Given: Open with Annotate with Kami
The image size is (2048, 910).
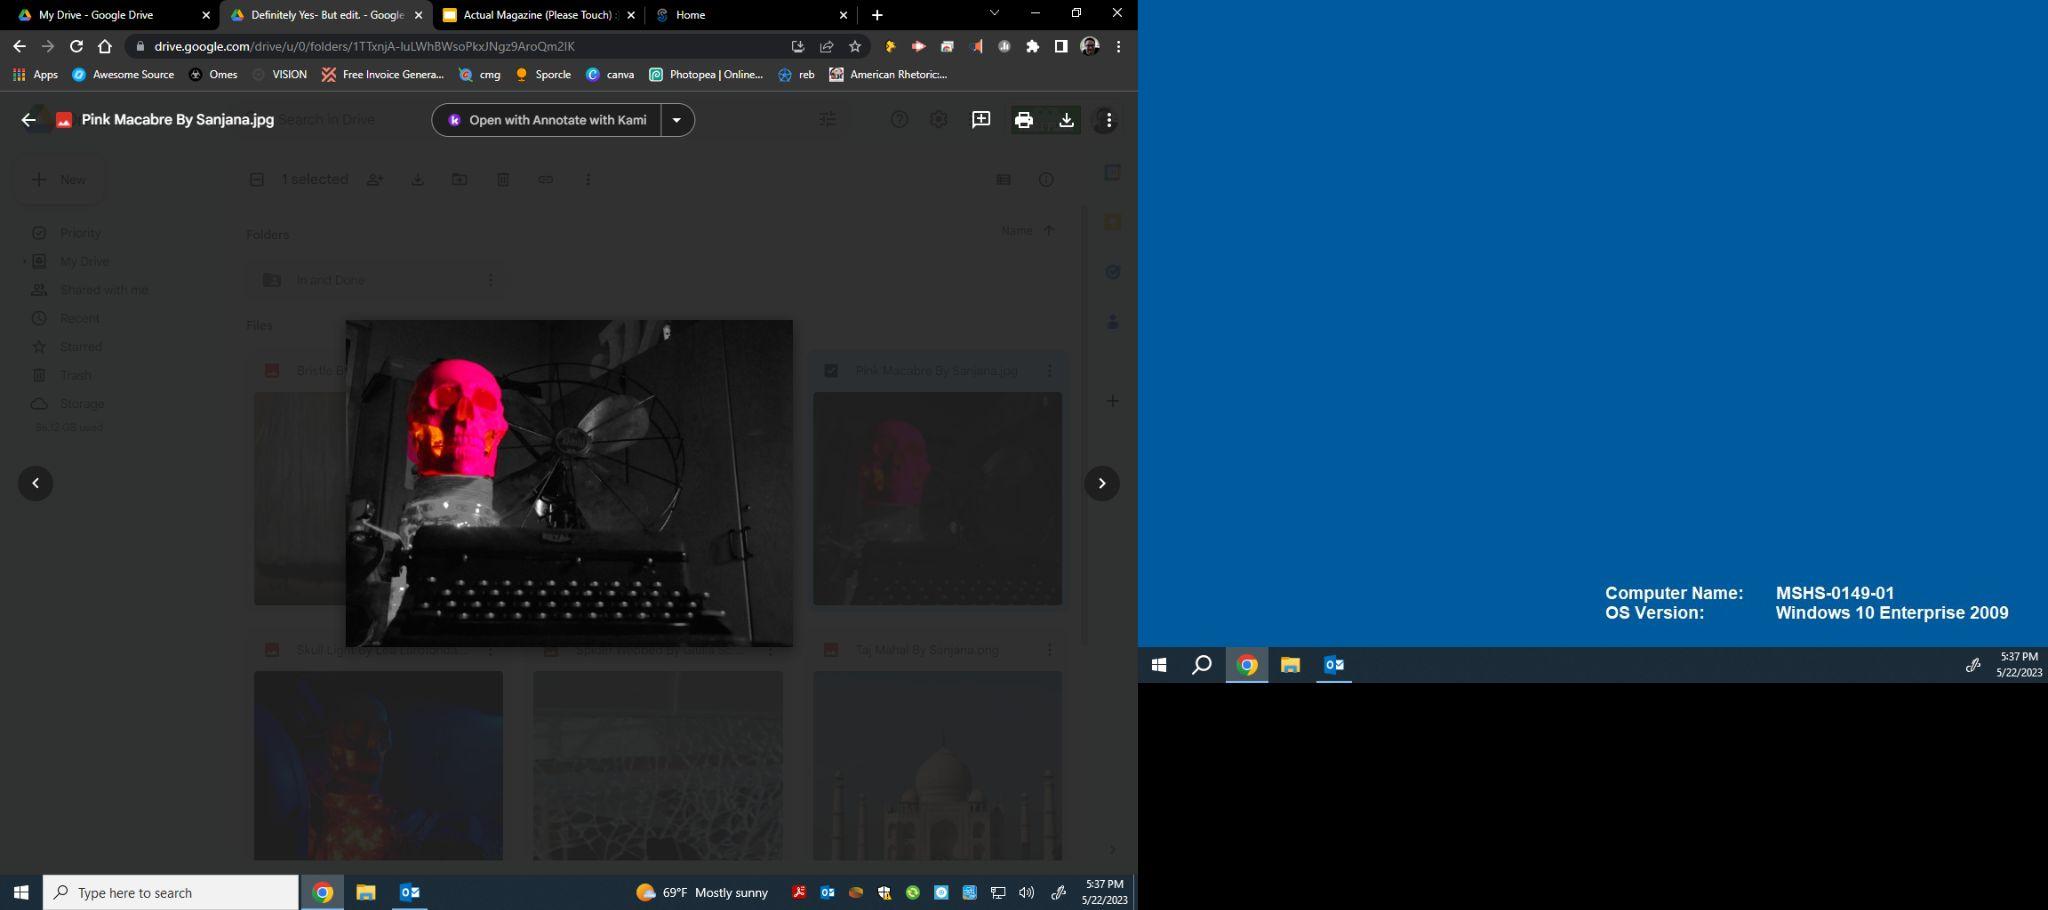Looking at the screenshot, I should tap(546, 120).
